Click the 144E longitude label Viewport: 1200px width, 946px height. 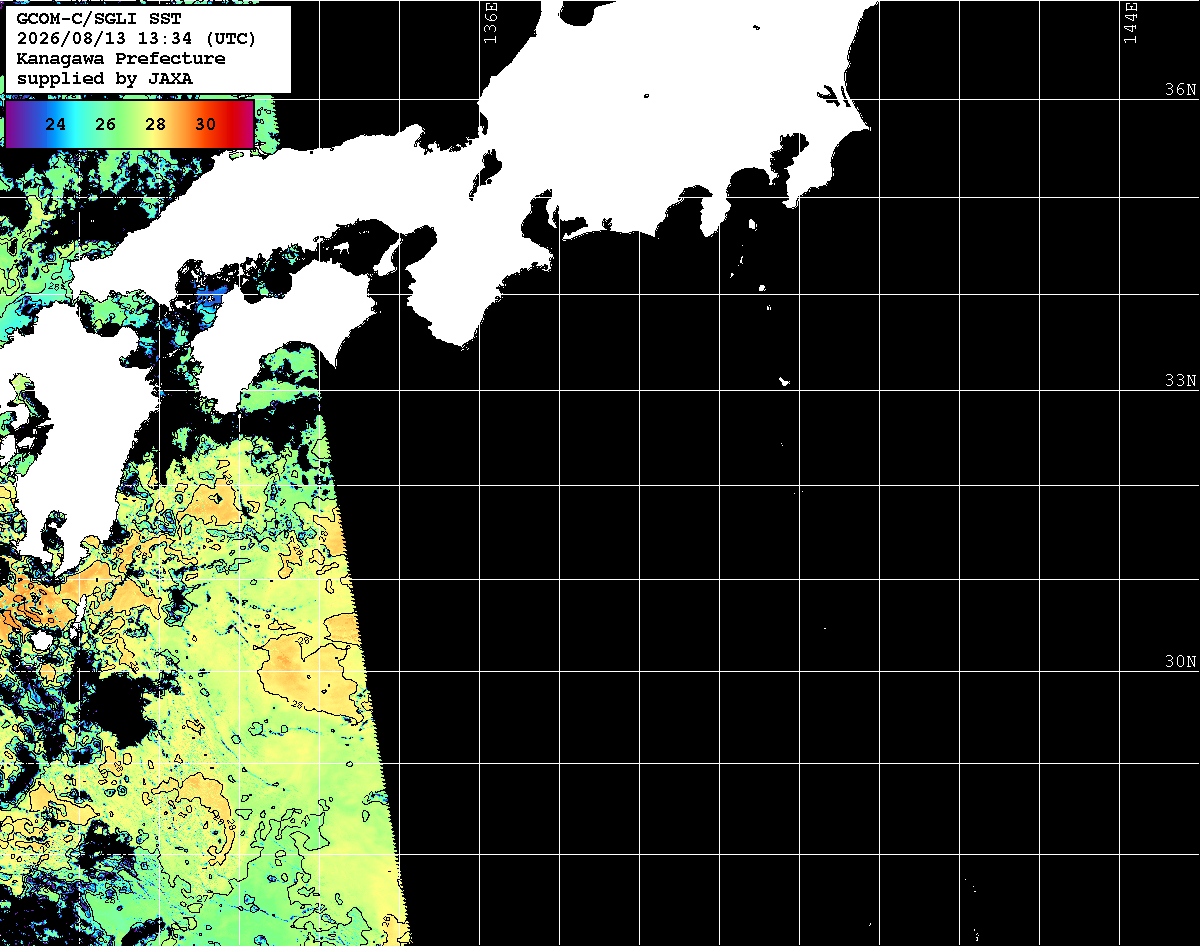click(1130, 22)
